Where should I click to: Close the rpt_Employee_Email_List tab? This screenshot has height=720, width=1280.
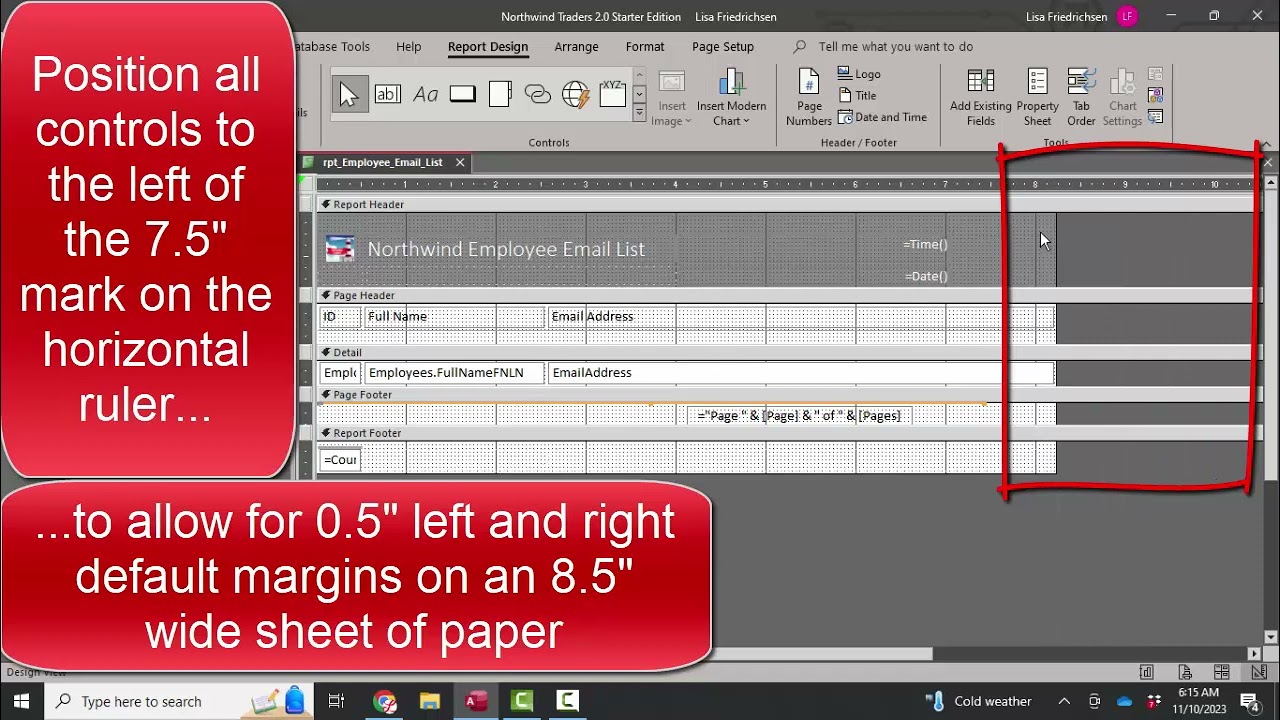pos(460,162)
